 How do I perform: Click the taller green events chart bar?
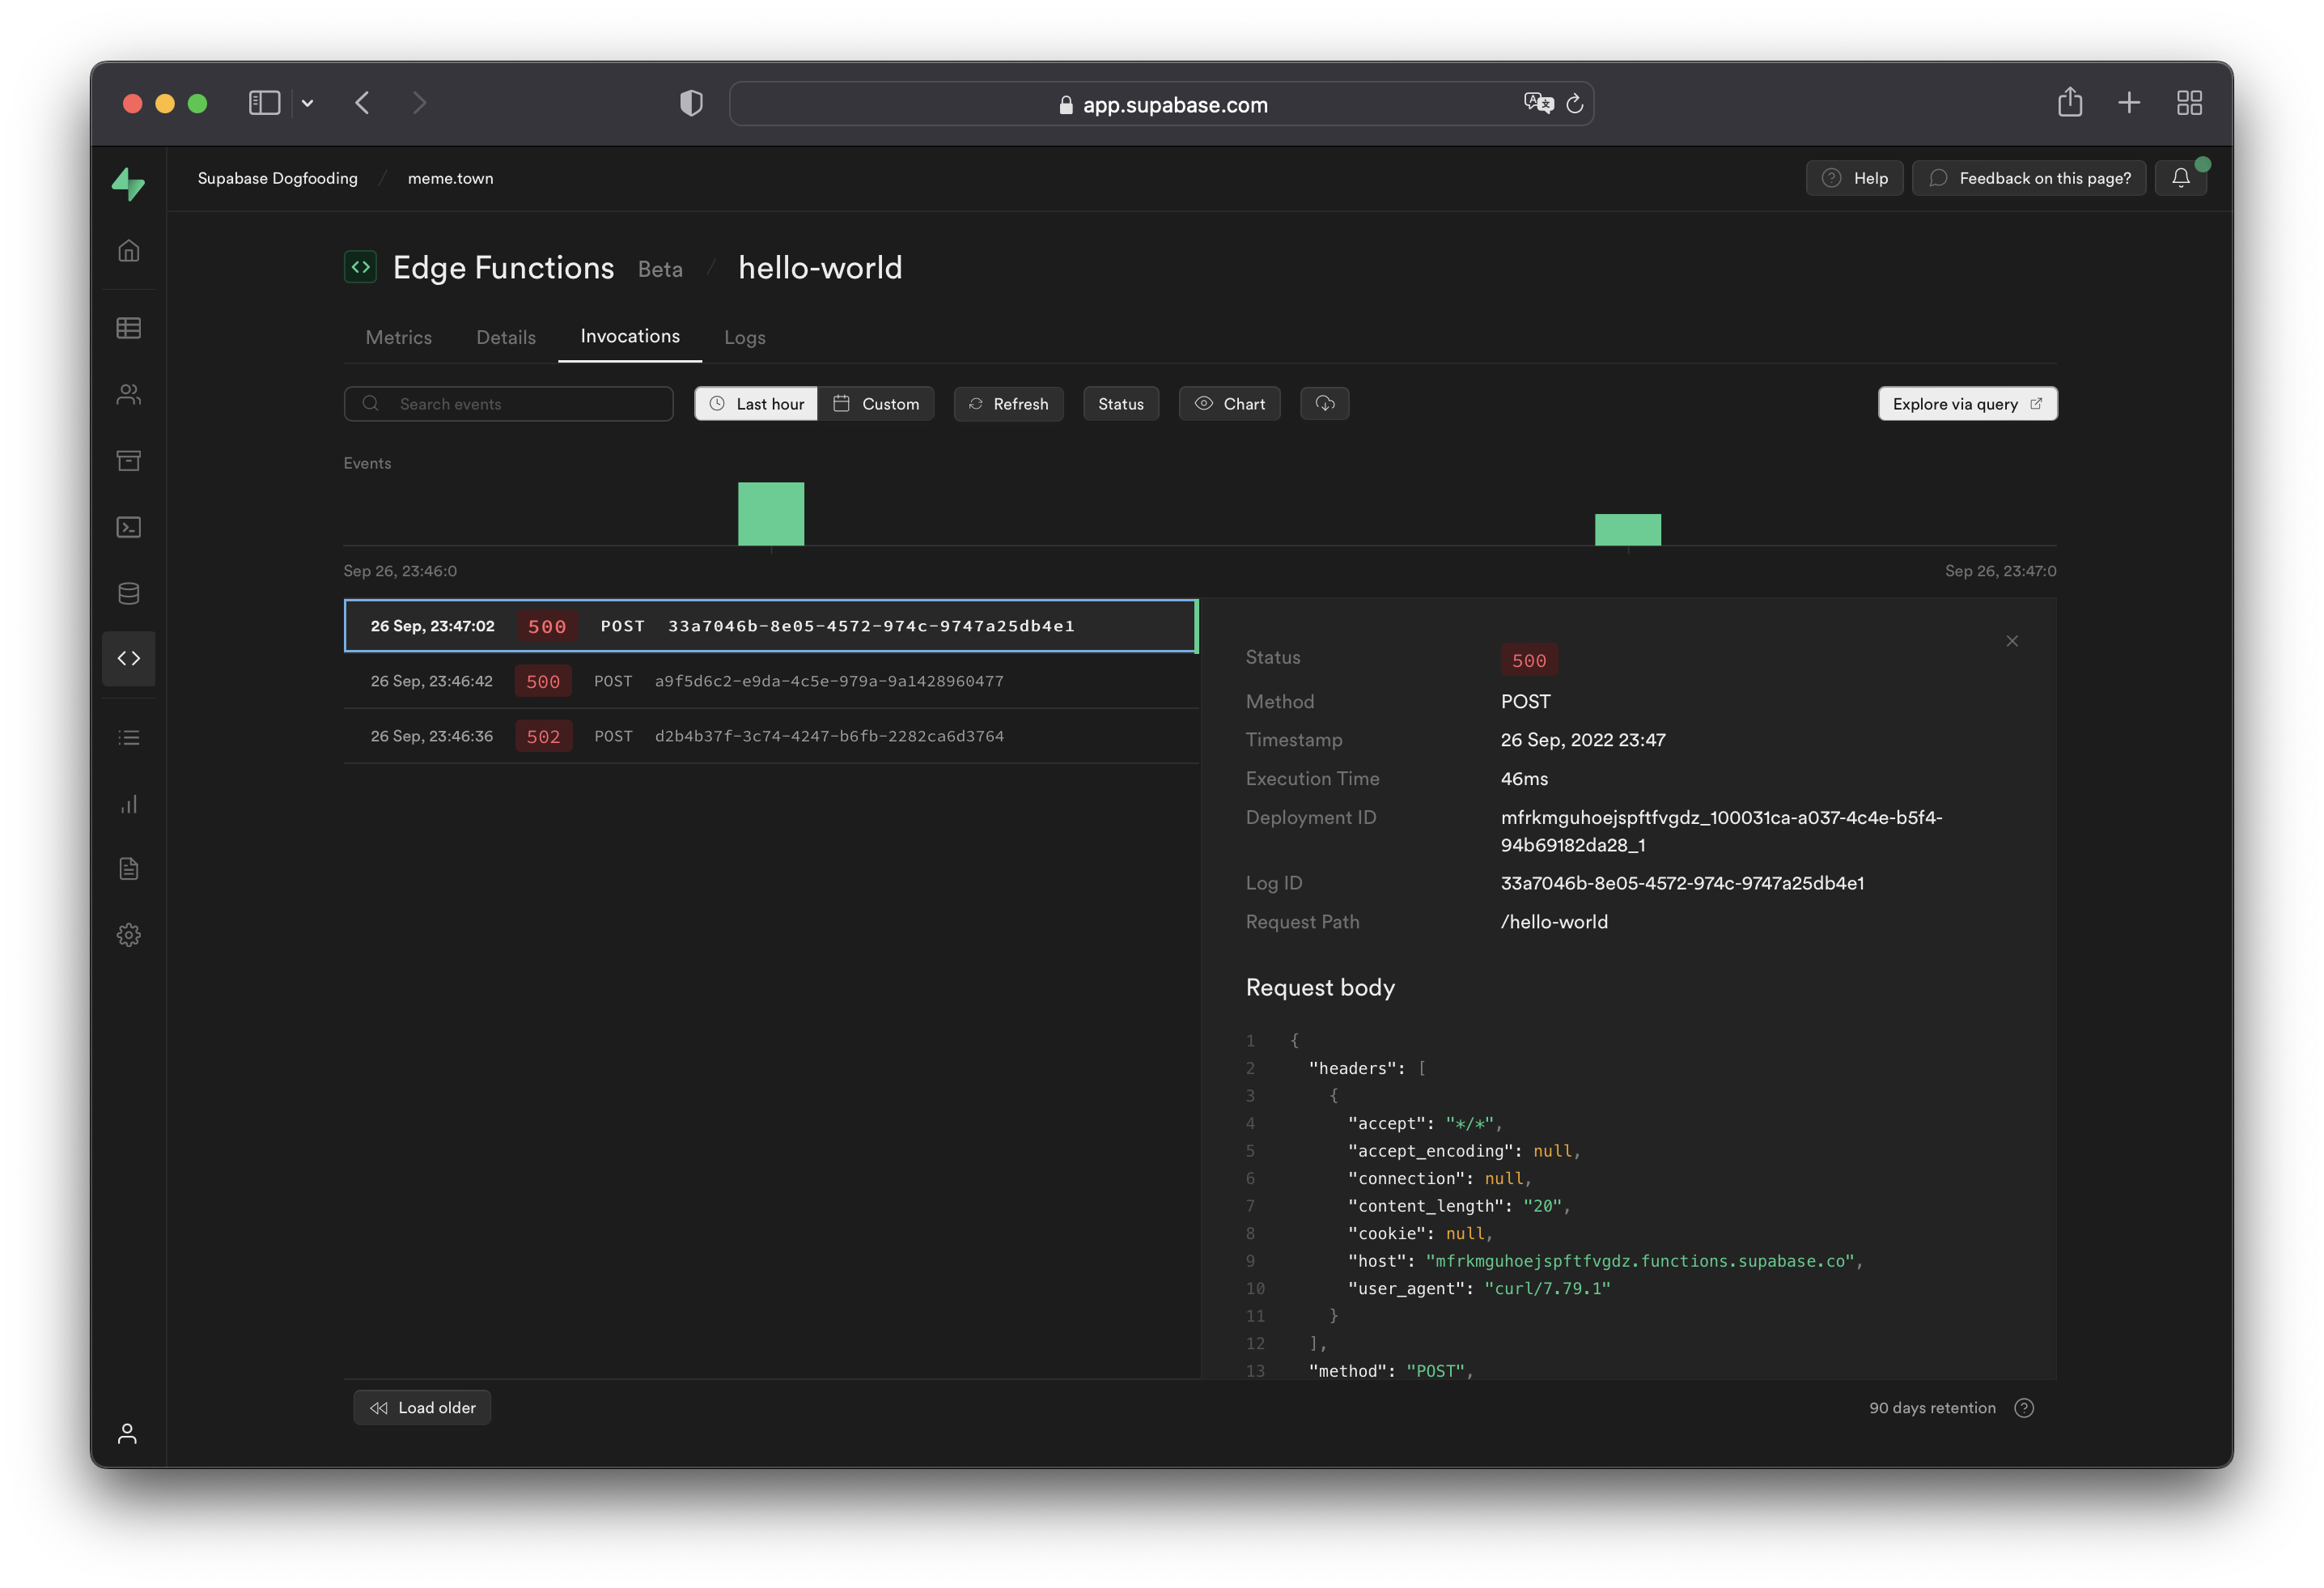[x=770, y=514]
